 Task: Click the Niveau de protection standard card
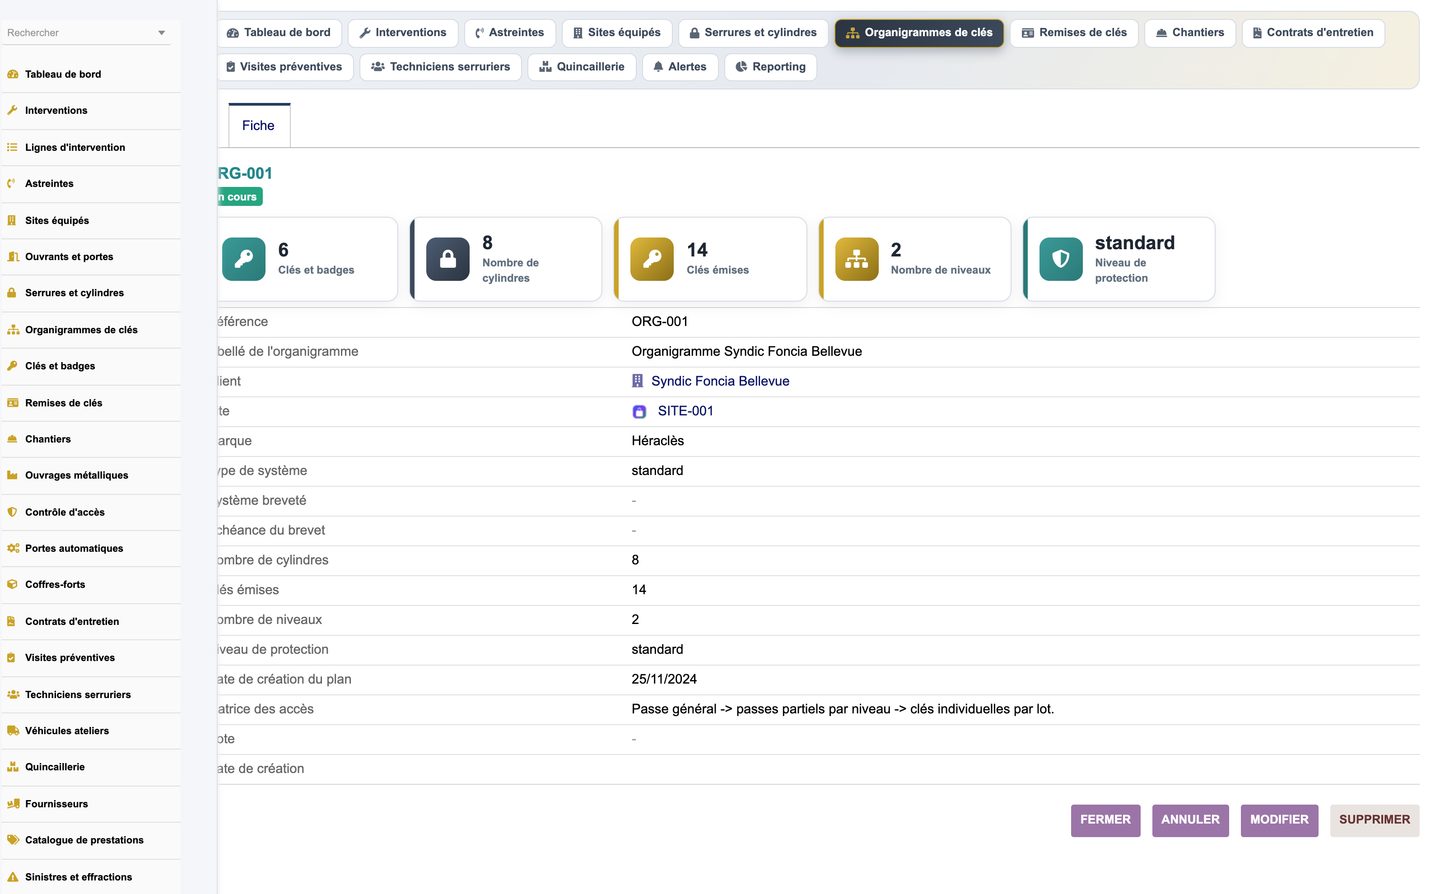coord(1120,259)
